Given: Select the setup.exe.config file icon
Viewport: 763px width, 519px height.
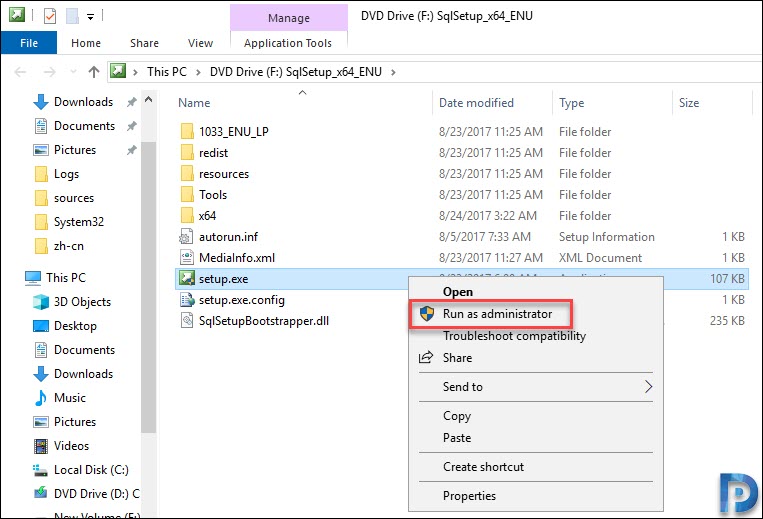Looking at the screenshot, I should (x=187, y=300).
